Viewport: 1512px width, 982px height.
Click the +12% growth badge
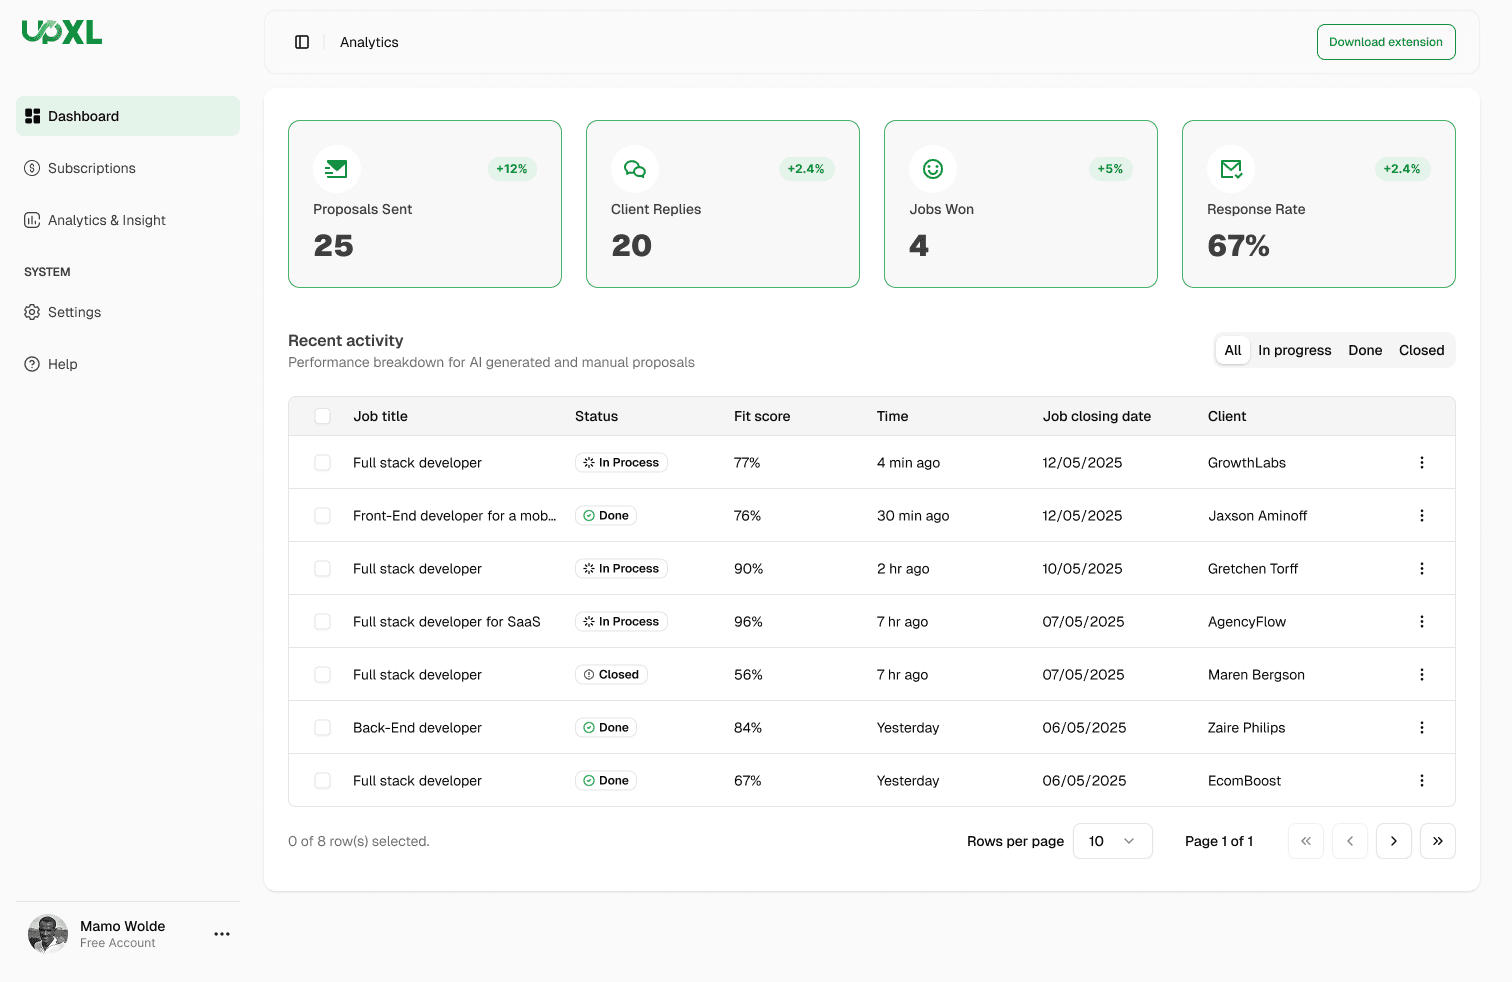(x=512, y=169)
